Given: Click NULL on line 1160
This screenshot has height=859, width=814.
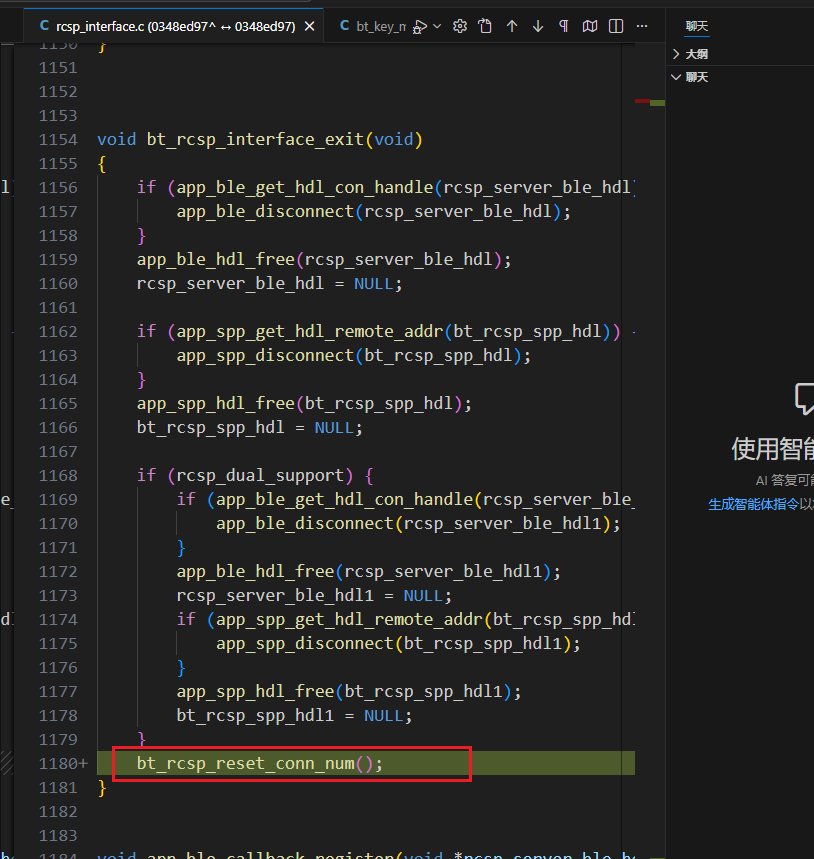Looking at the screenshot, I should [x=374, y=284].
